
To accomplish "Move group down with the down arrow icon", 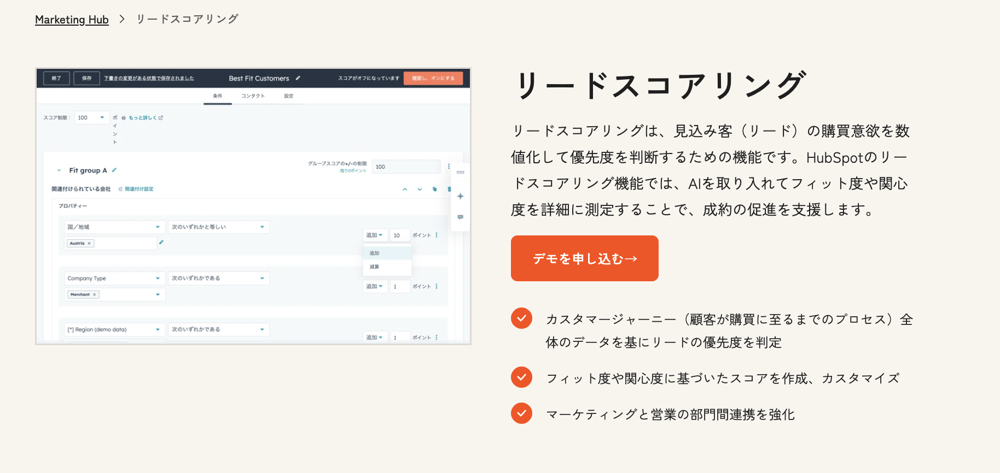I will (420, 189).
